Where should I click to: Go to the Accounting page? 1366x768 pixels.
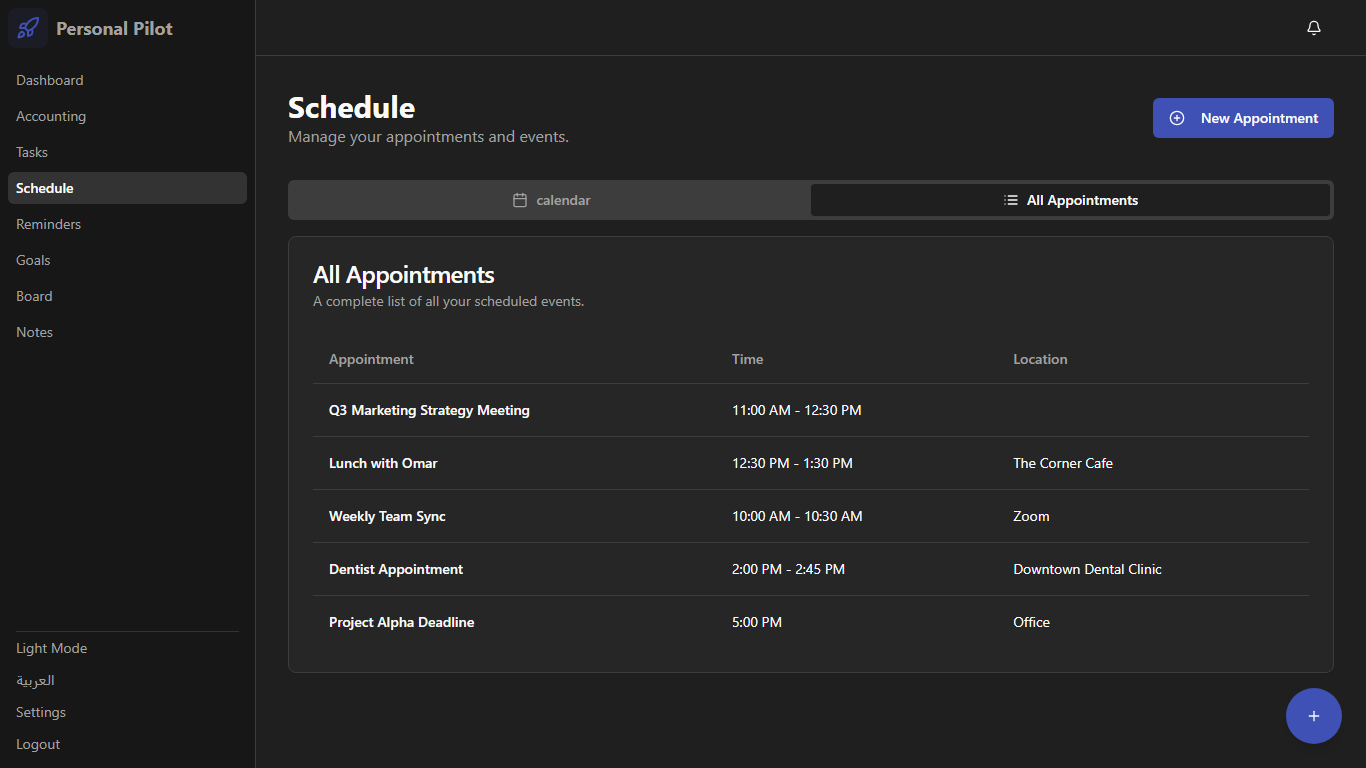(51, 116)
